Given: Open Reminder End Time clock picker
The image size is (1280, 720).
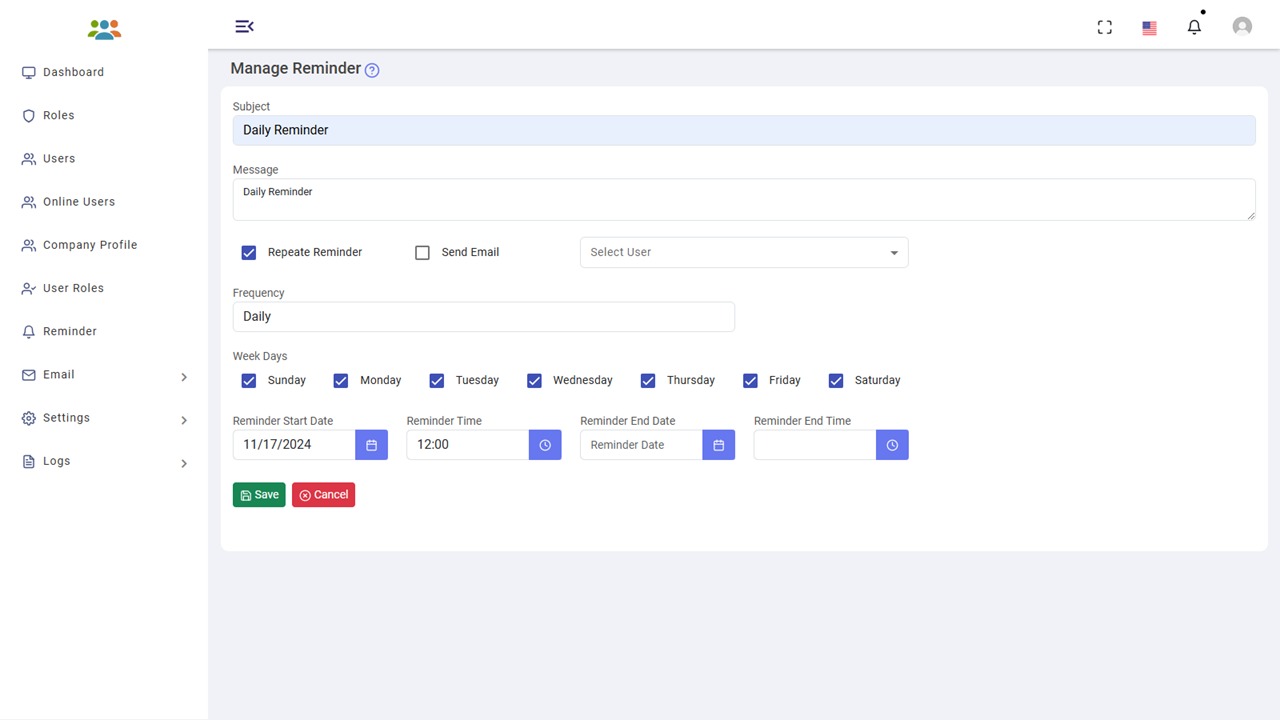Looking at the screenshot, I should (x=892, y=445).
